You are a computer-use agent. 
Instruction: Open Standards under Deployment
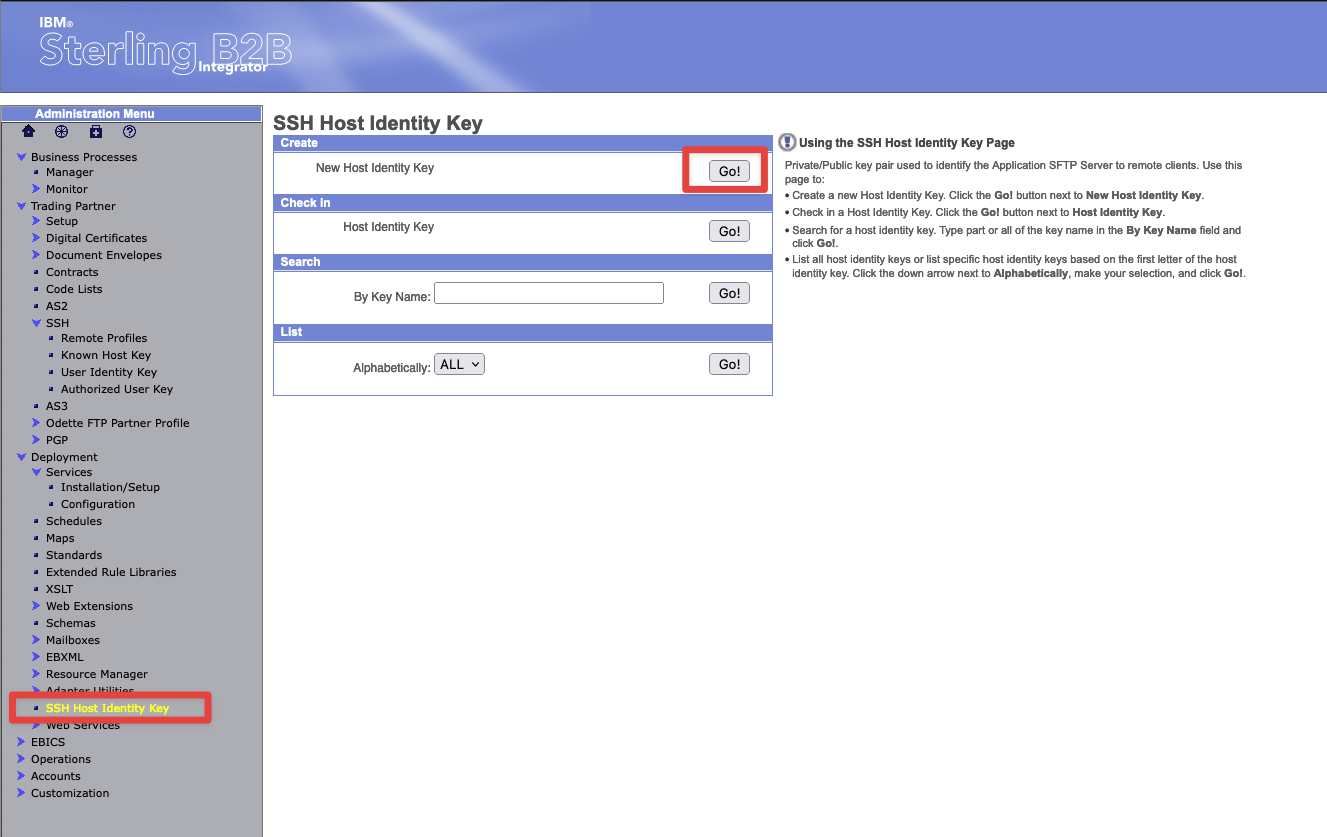click(x=74, y=555)
